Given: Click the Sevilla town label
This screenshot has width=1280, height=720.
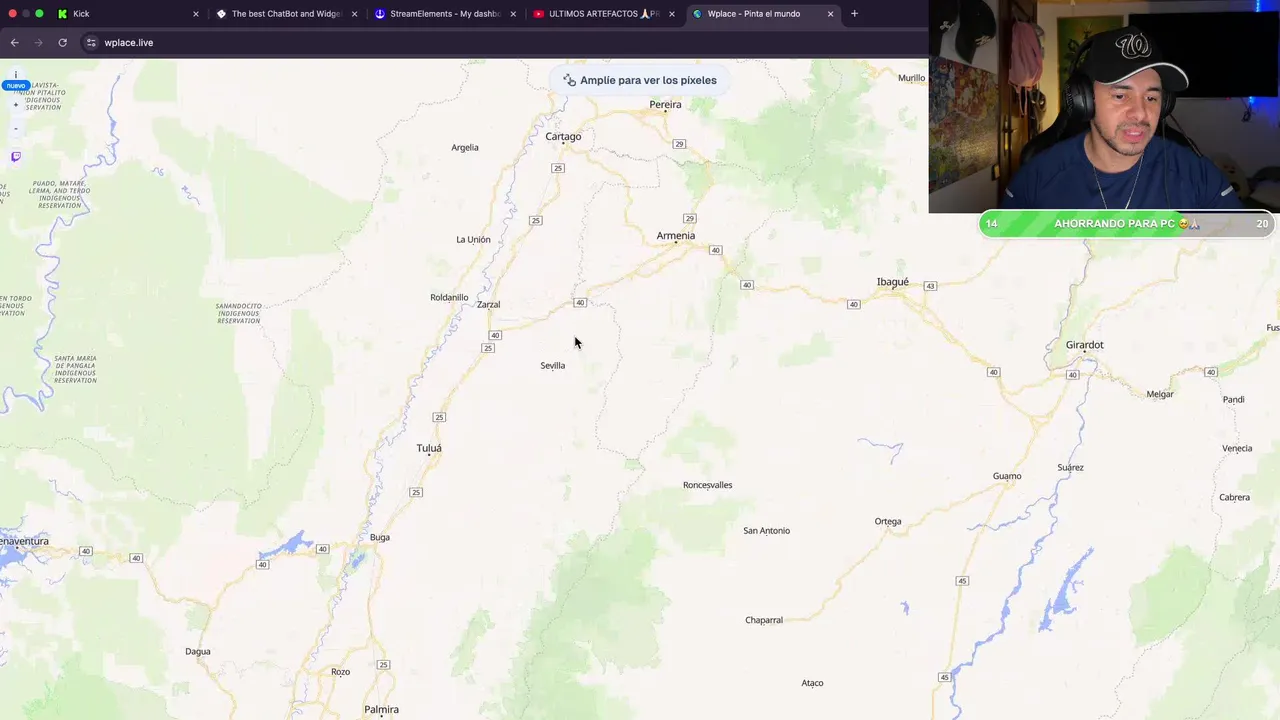Looking at the screenshot, I should (x=552, y=366).
